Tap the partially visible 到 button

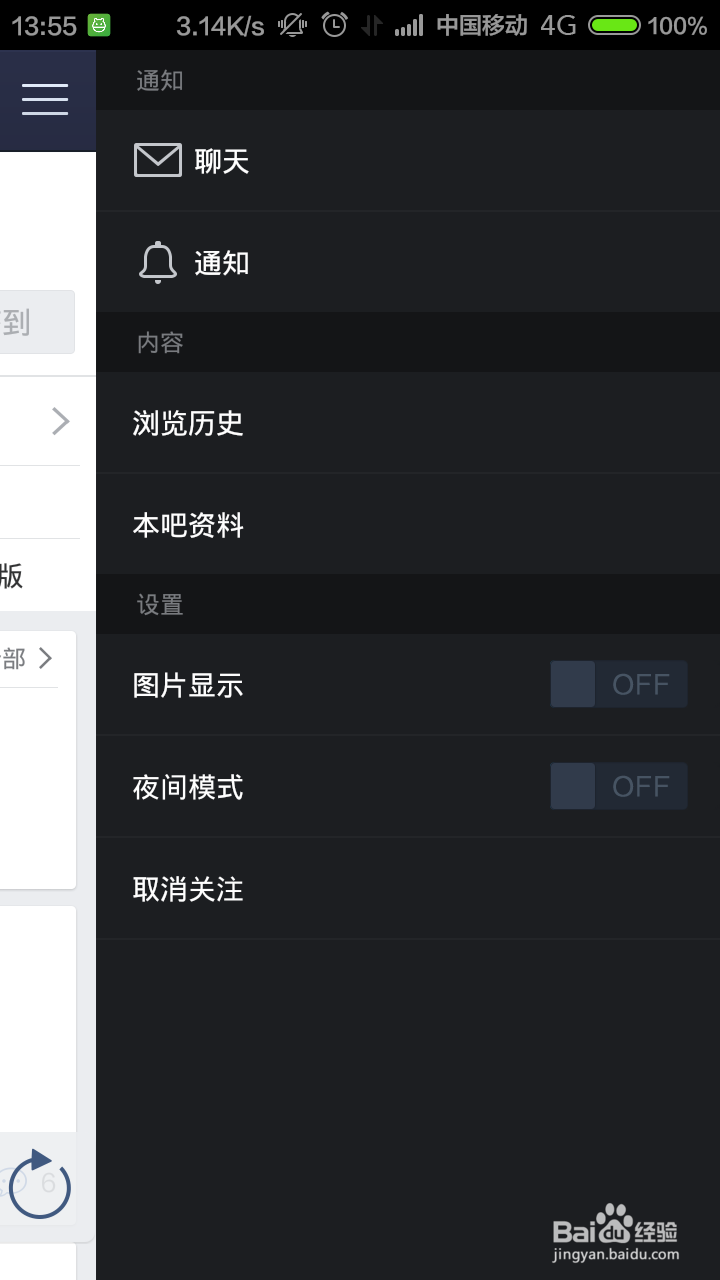(37, 322)
